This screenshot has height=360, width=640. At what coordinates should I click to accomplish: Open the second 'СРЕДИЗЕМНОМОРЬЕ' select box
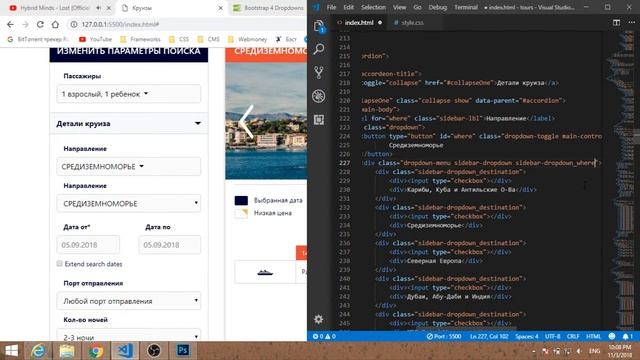pos(129,203)
